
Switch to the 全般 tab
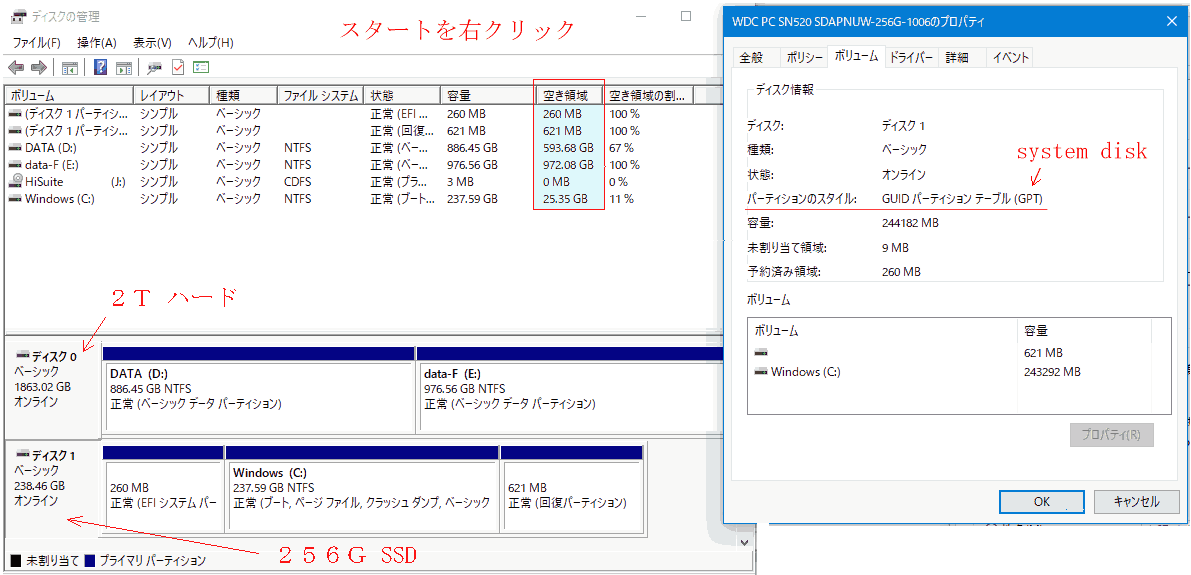pos(751,58)
